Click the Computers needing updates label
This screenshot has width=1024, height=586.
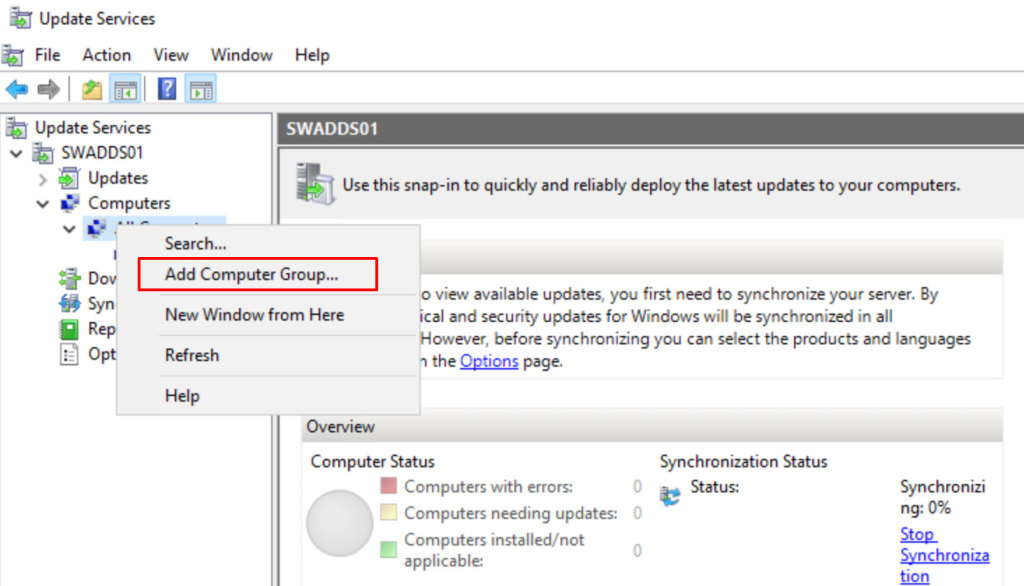[x=511, y=513]
